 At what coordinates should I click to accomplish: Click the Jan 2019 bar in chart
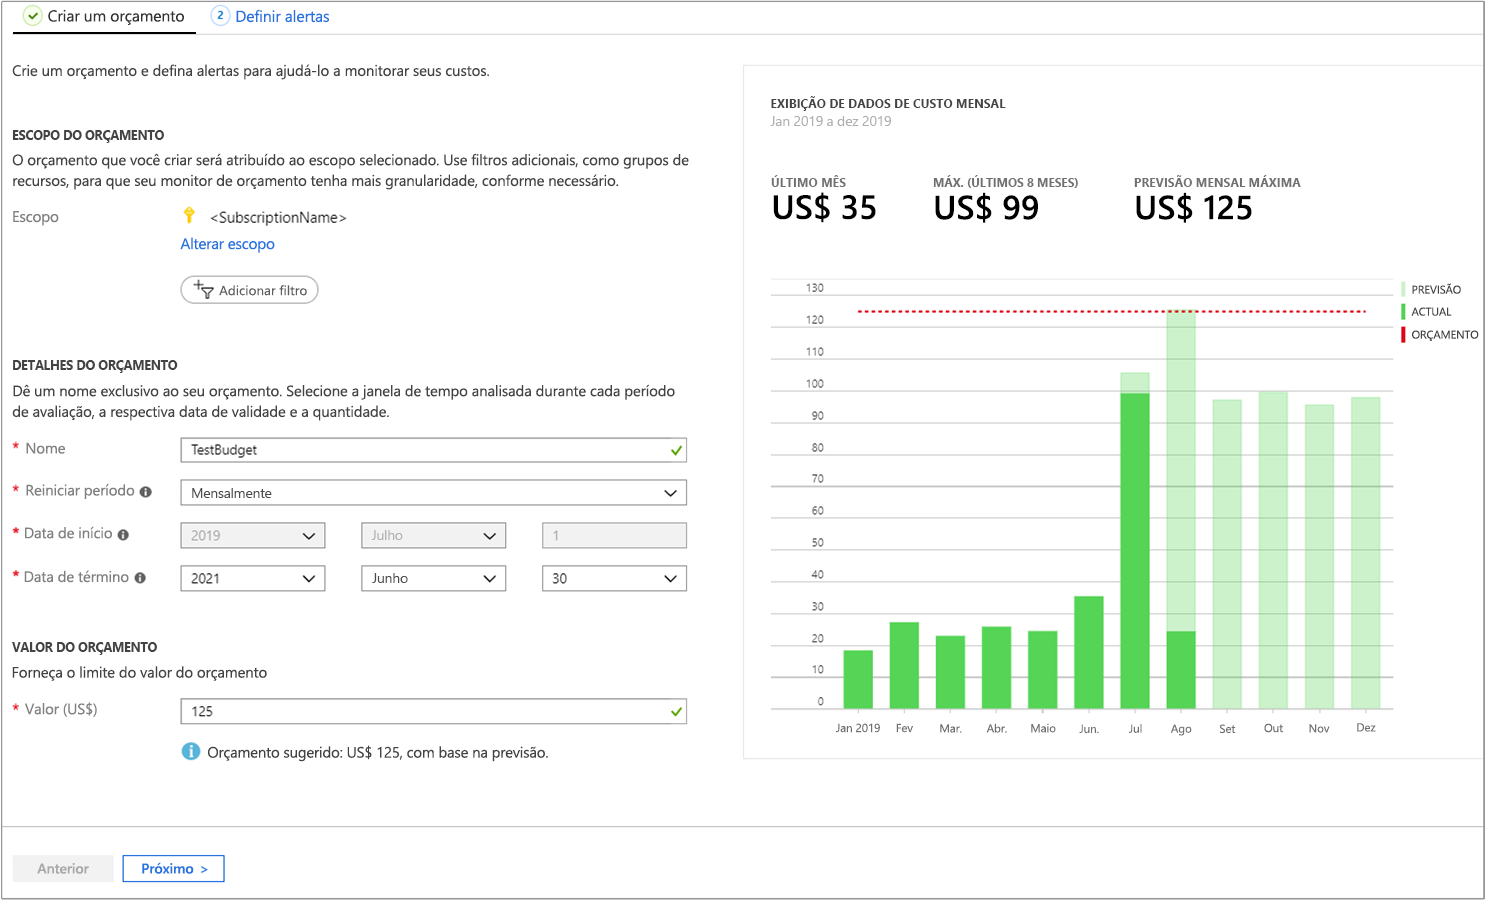pos(858,680)
